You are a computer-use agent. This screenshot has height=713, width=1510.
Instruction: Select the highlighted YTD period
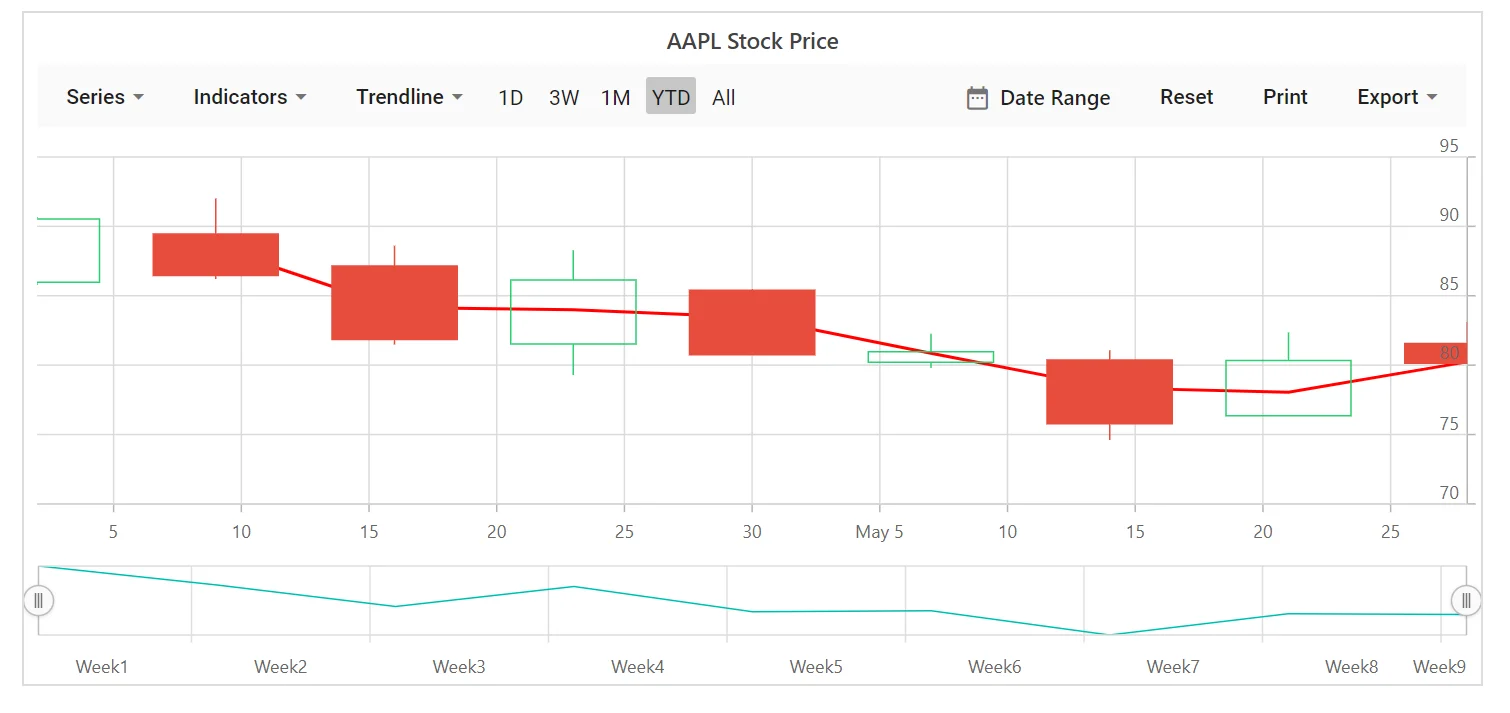click(x=671, y=97)
